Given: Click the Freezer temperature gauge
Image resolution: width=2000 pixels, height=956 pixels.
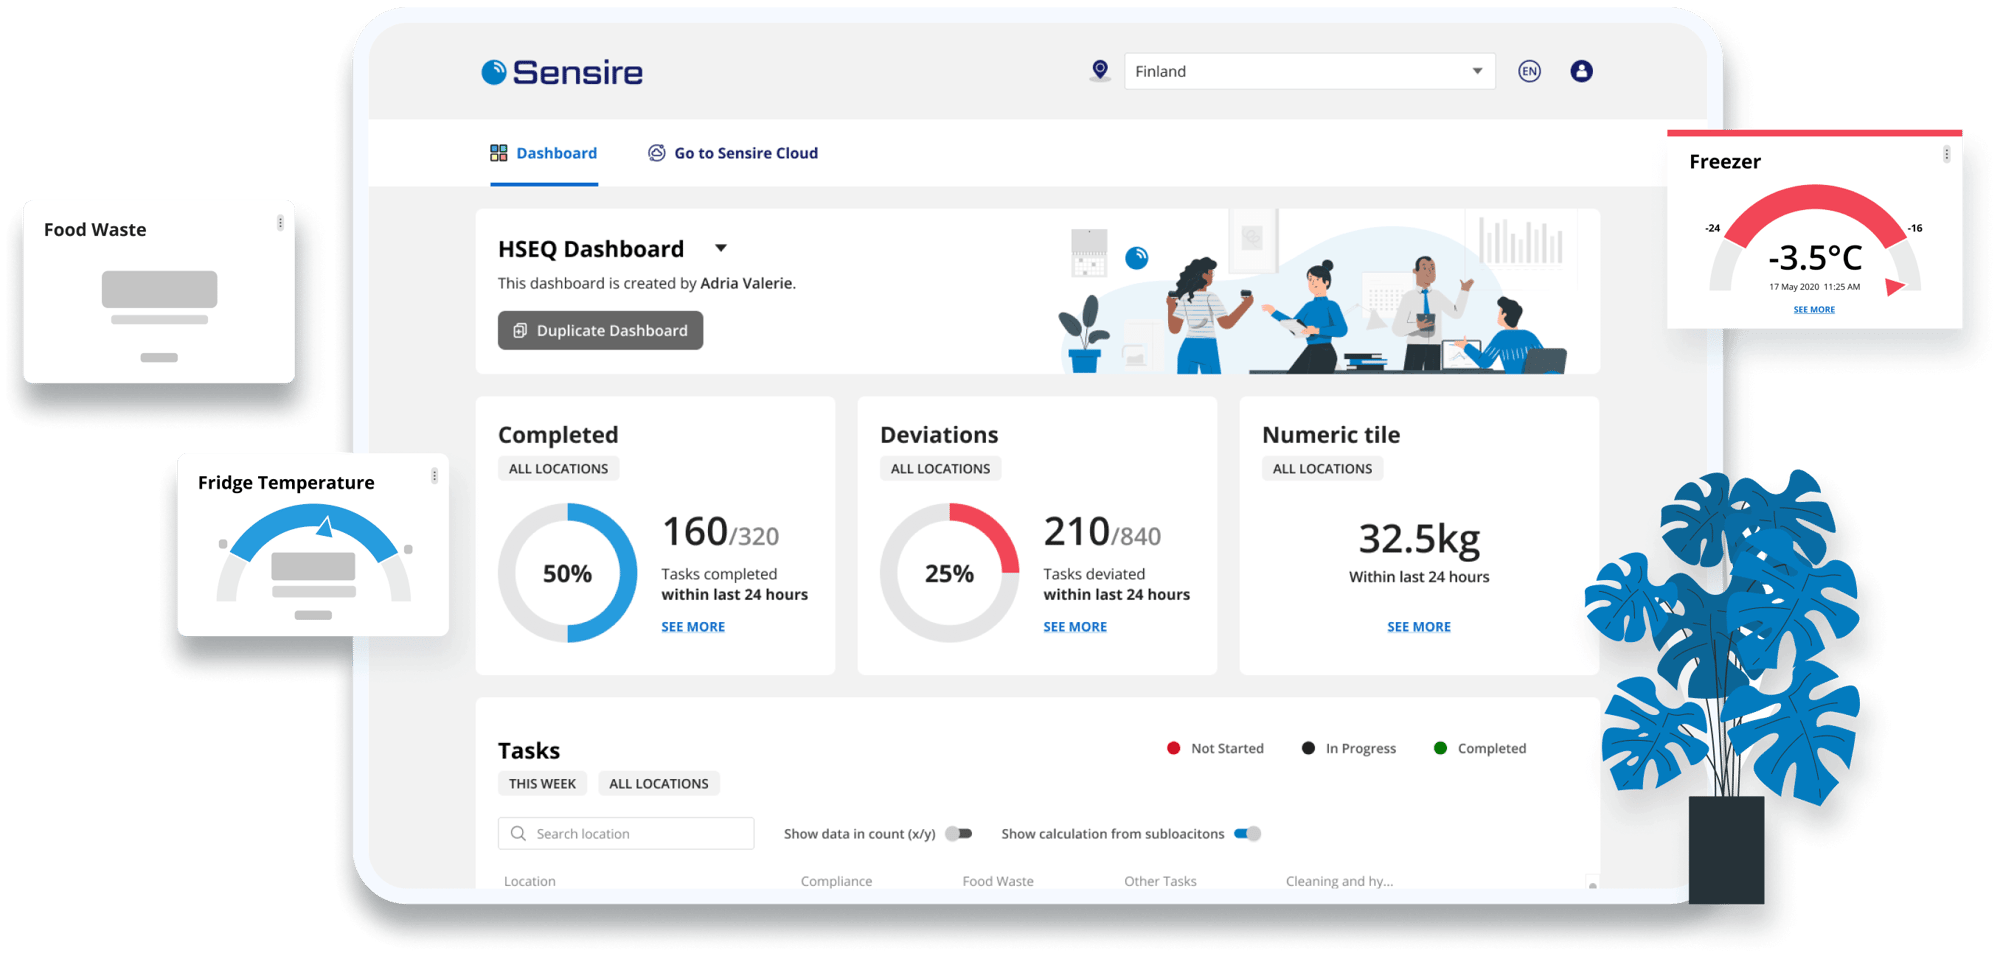Looking at the screenshot, I should [1815, 238].
